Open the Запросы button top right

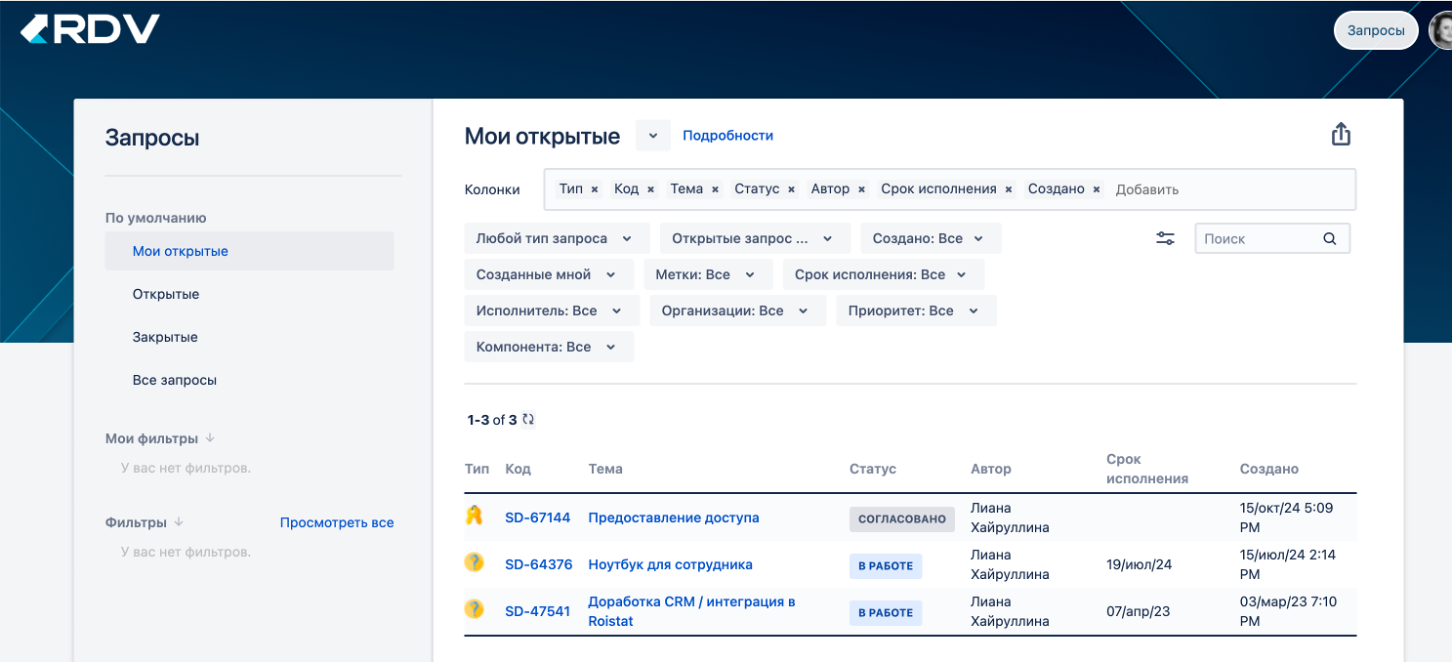[x=1375, y=30]
